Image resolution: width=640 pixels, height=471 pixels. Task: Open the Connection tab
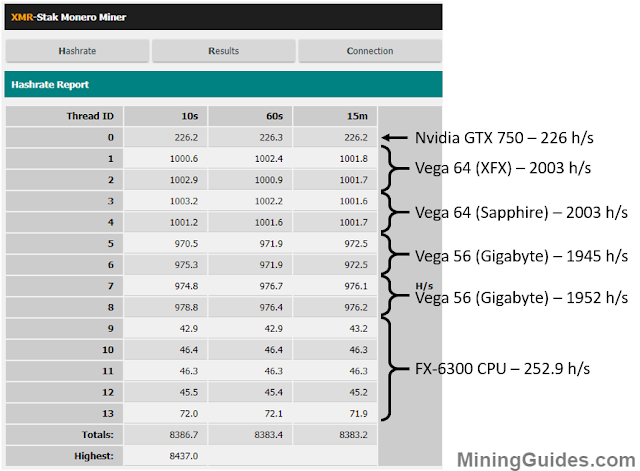coord(370,51)
